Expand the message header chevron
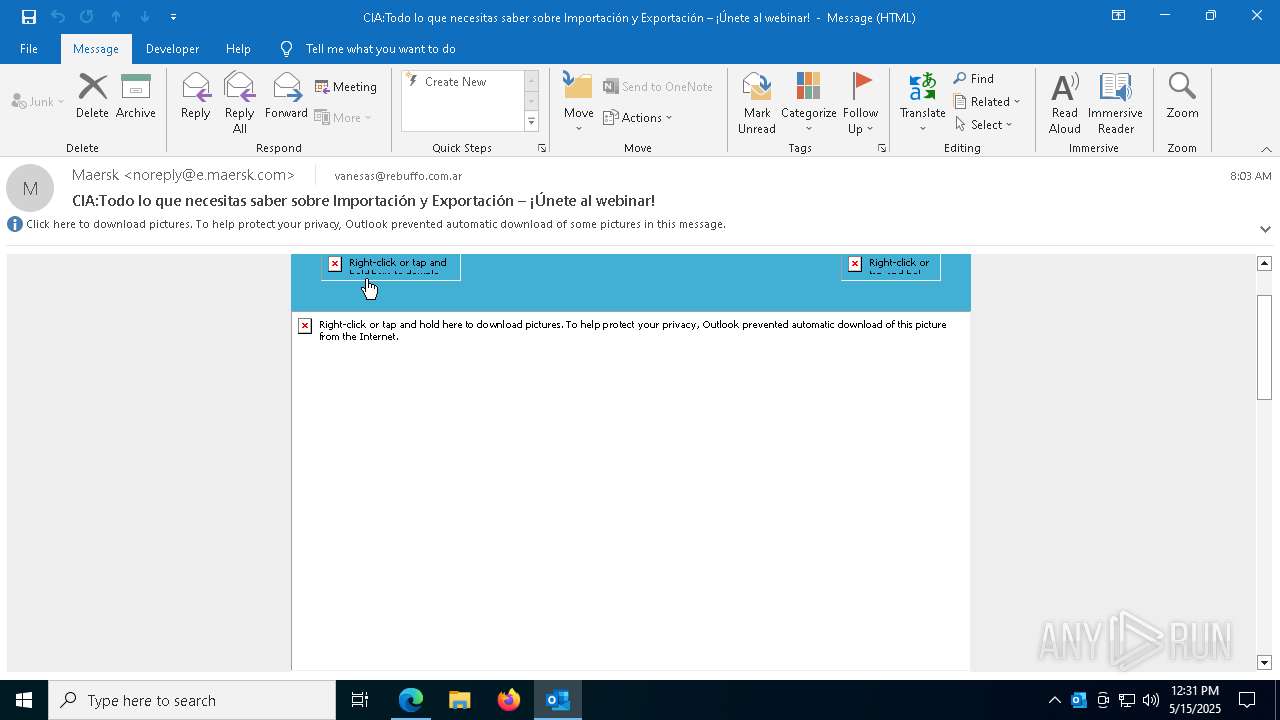Image resolution: width=1280 pixels, height=720 pixels. [x=1265, y=229]
